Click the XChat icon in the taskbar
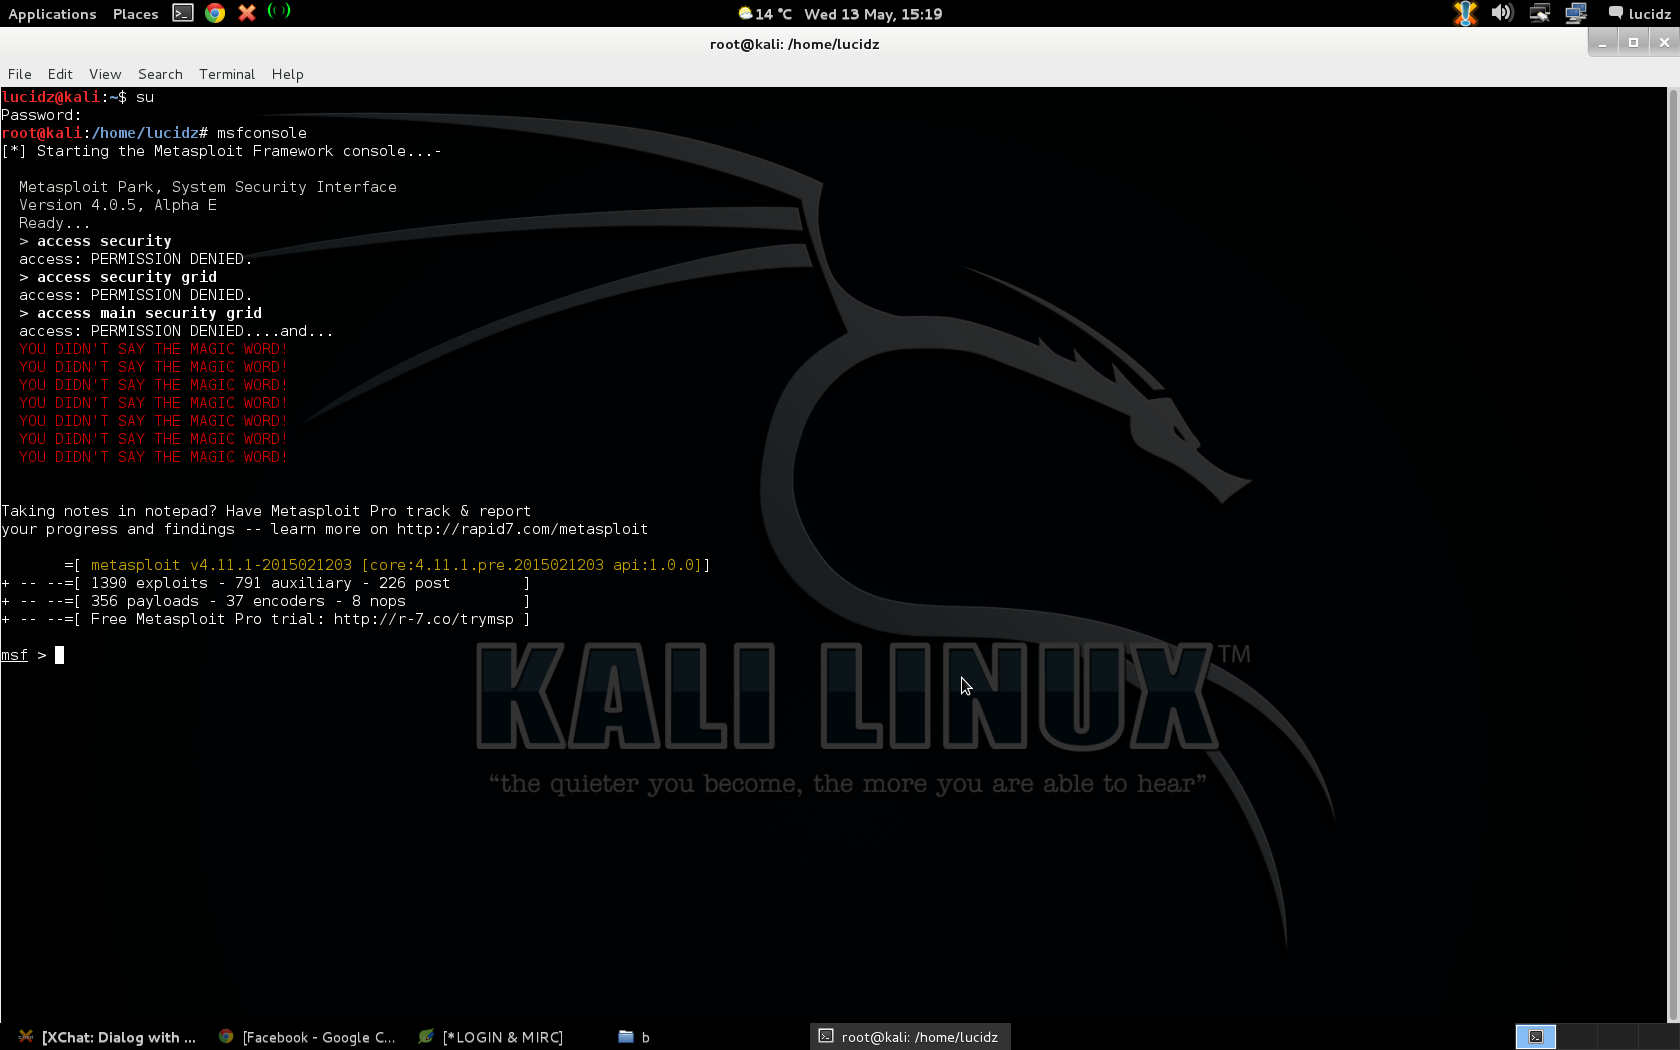The width and height of the screenshot is (1680, 1050). click(x=26, y=1037)
